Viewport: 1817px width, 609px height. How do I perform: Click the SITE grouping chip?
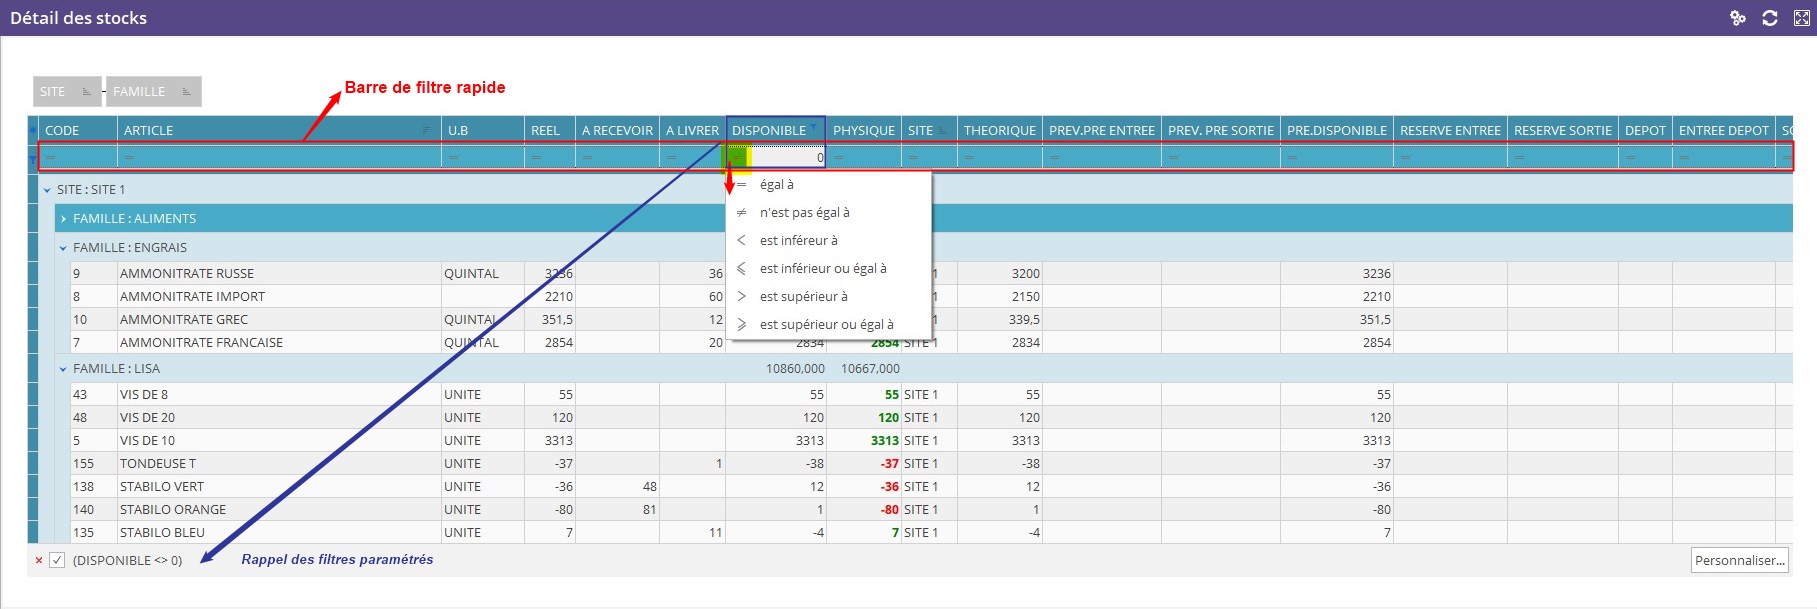coord(66,92)
